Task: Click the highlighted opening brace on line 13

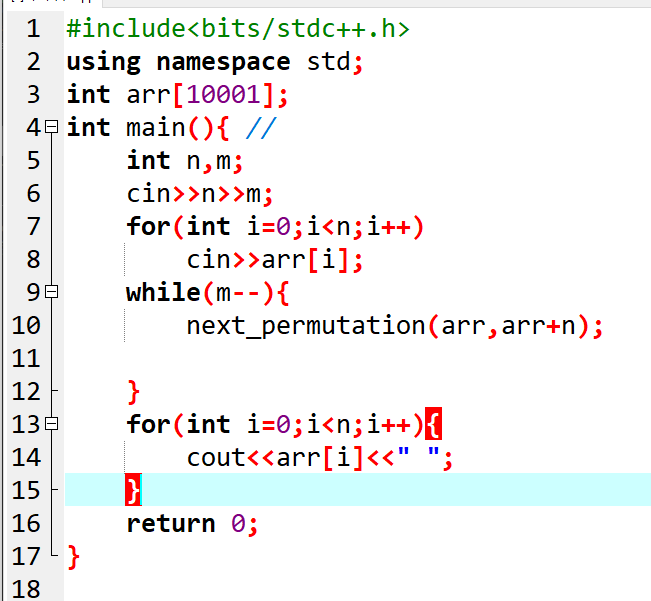Action: [433, 425]
